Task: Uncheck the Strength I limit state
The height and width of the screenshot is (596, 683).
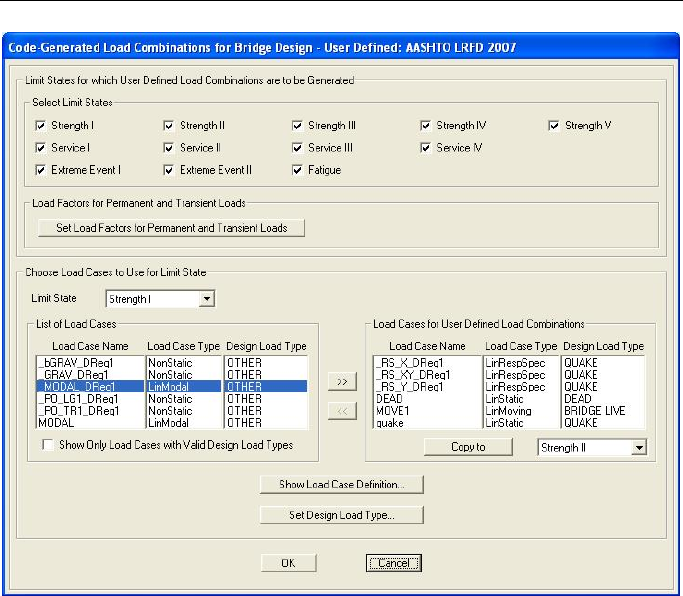Action: 41,125
